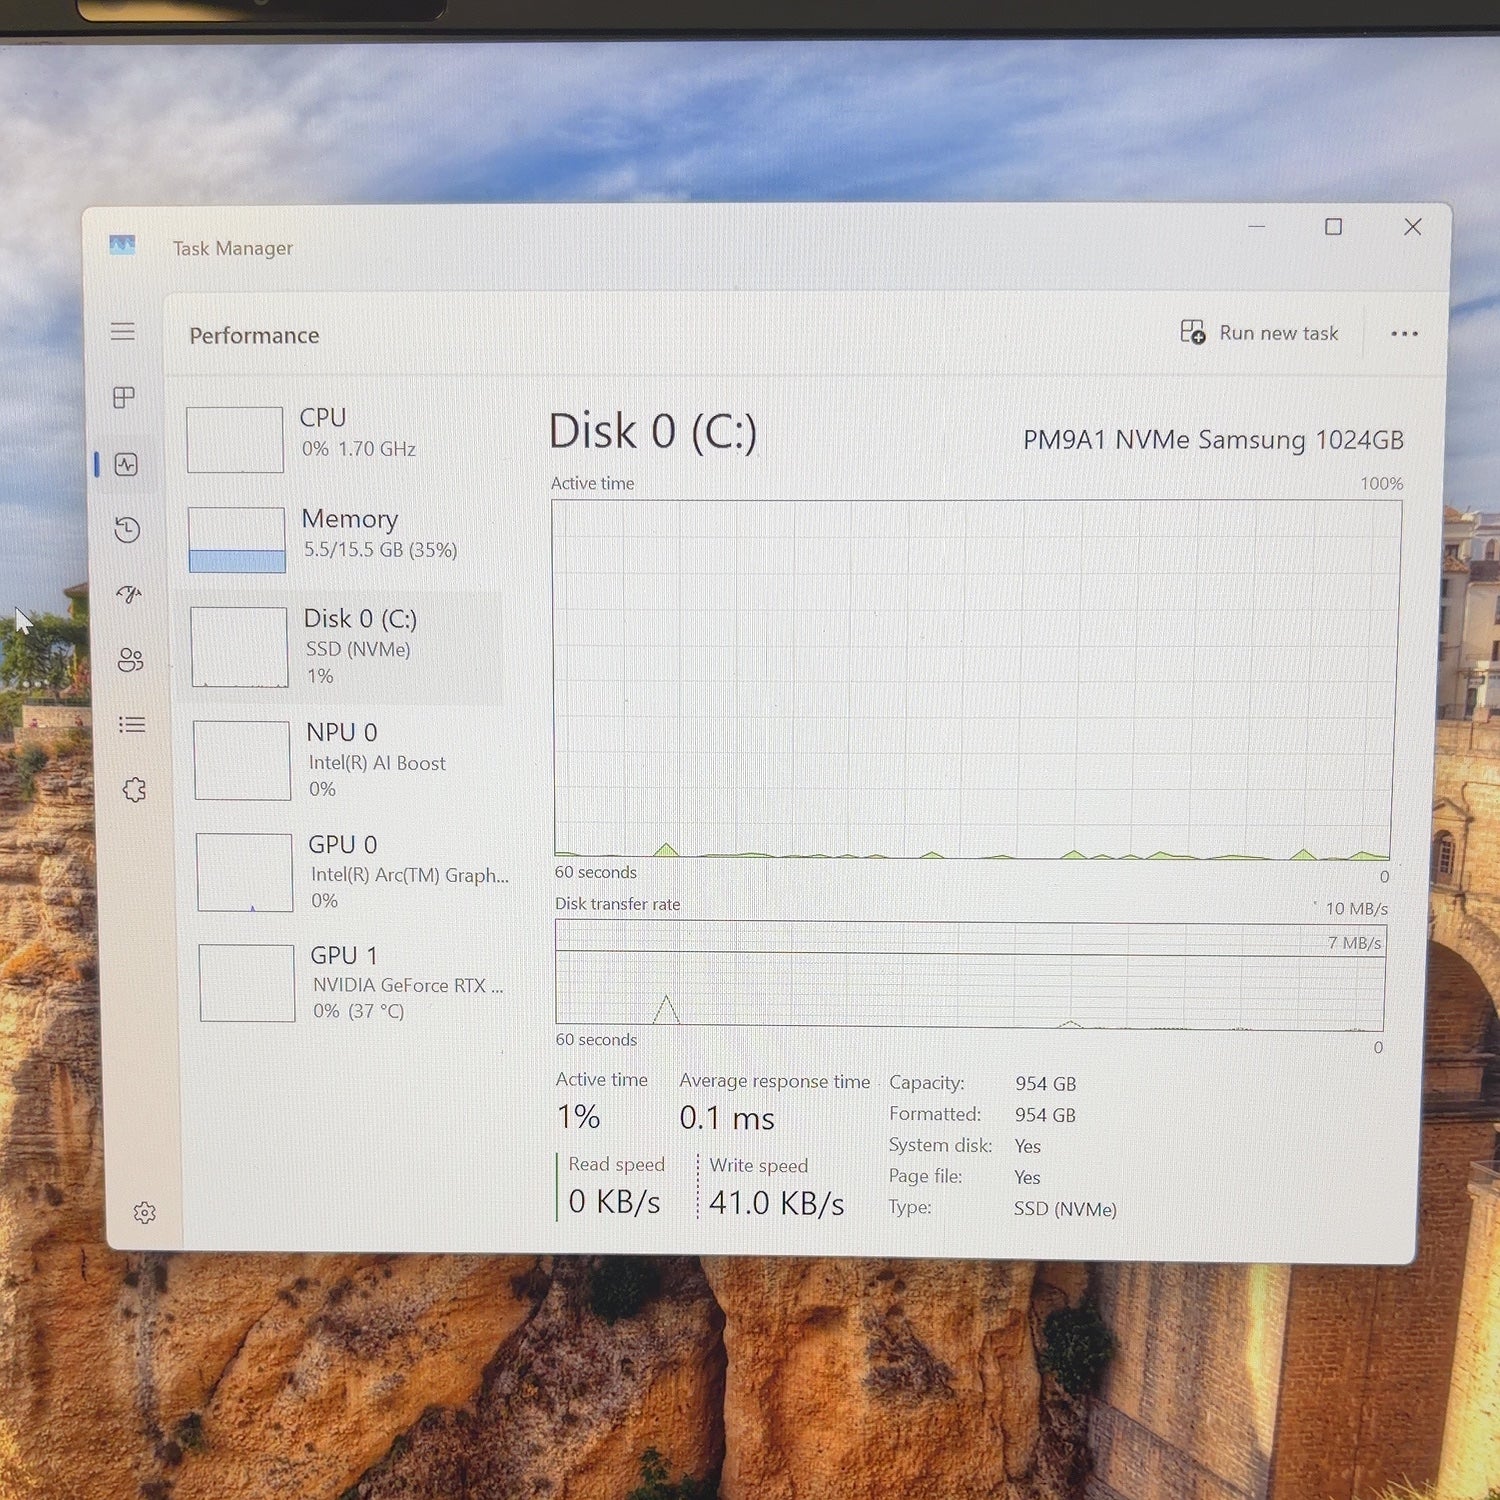1500x1500 pixels.
Task: Open the Services page puzzle icon
Action: tap(134, 790)
